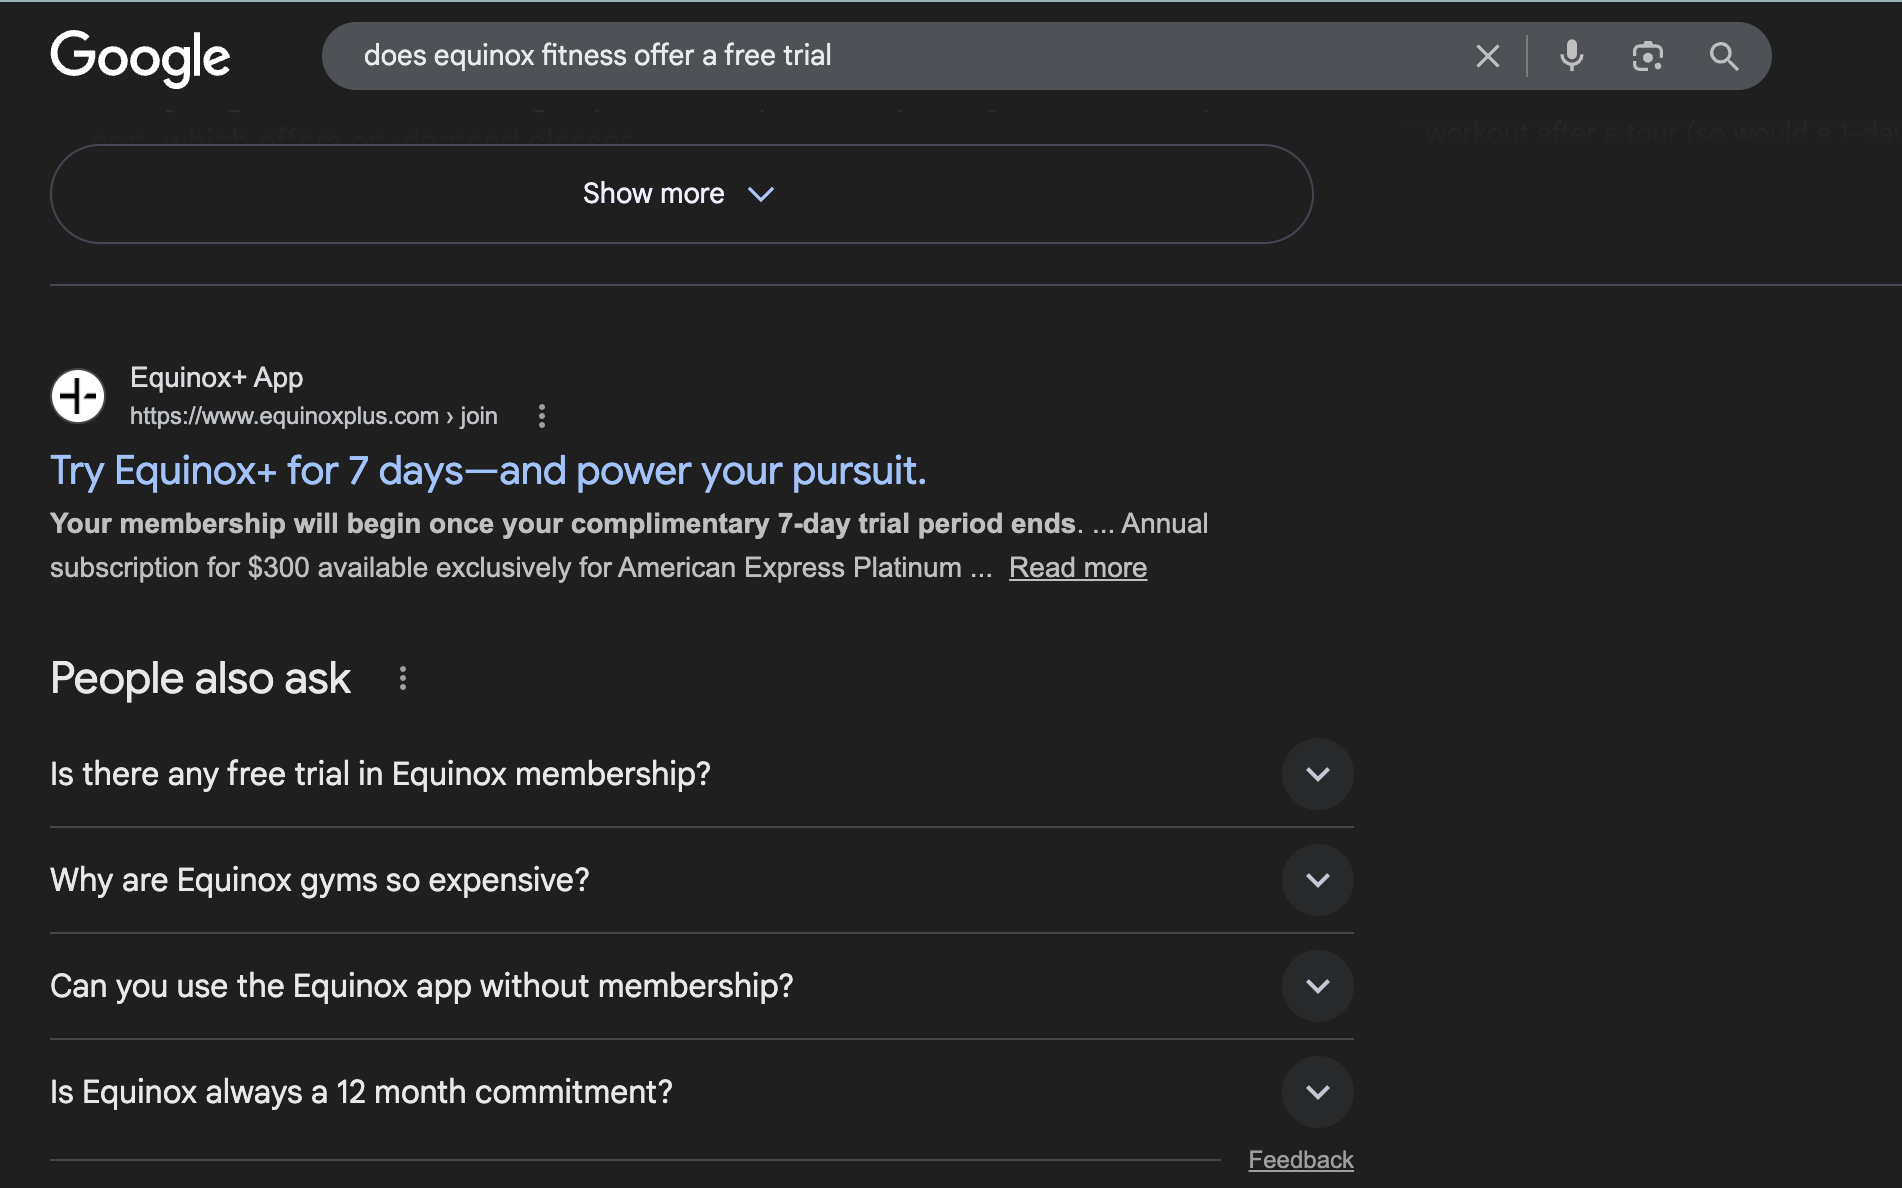Click the magnifying glass search icon
The height and width of the screenshot is (1188, 1902).
[x=1723, y=56]
